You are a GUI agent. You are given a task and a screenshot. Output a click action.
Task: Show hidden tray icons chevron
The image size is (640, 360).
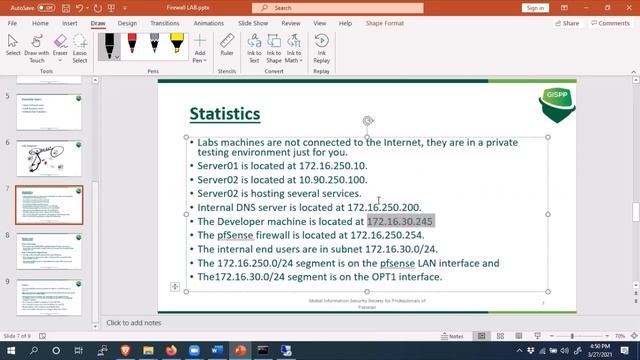pos(519,350)
